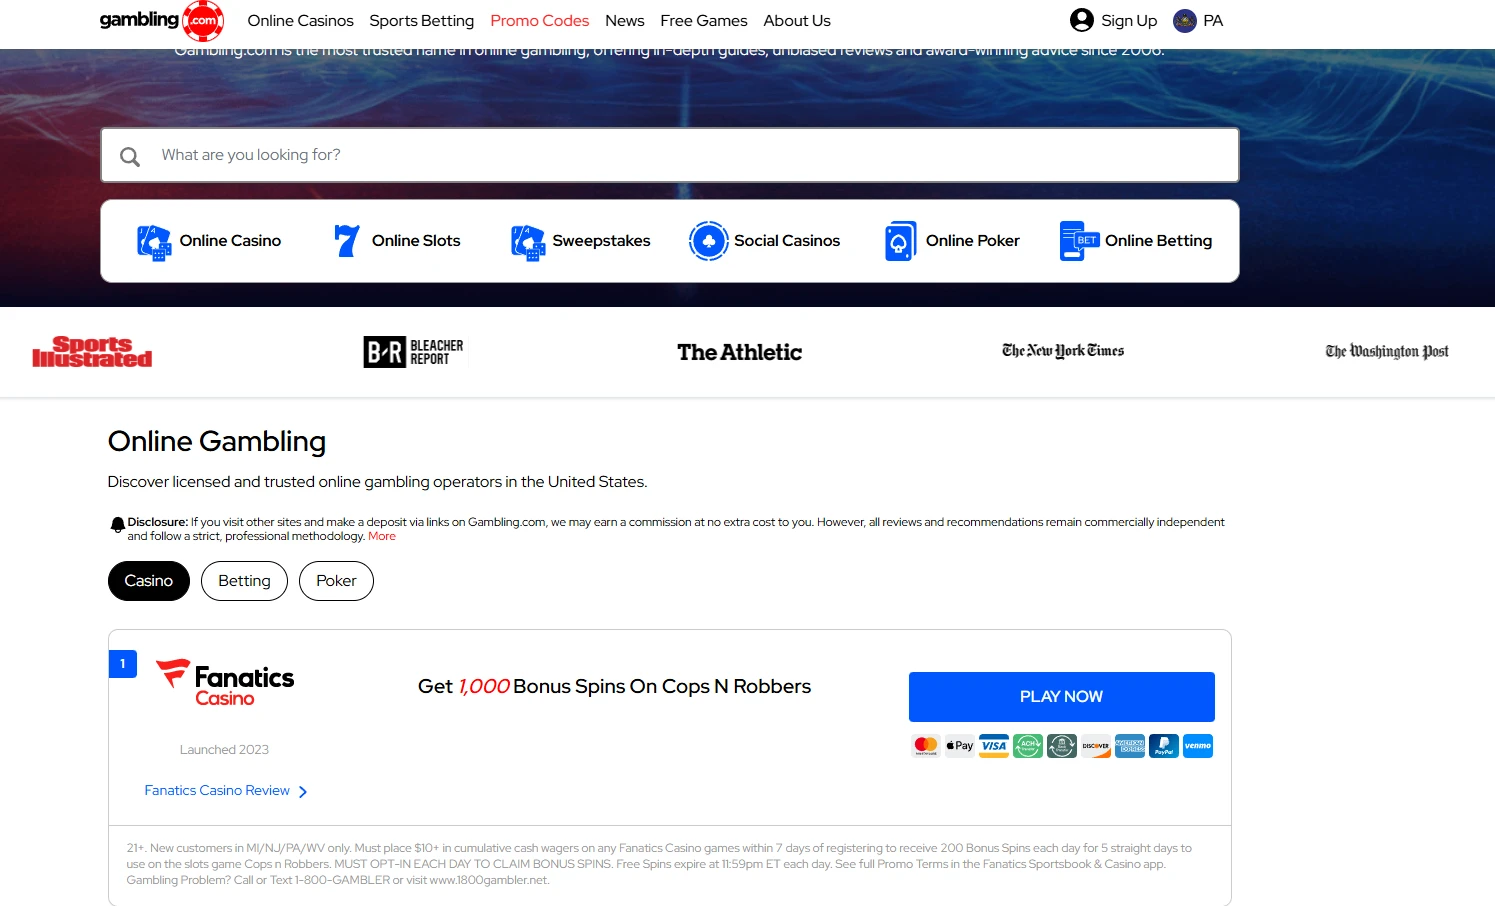This screenshot has height=906, width=1495.
Task: Open the PA state selector
Action: tap(1197, 20)
